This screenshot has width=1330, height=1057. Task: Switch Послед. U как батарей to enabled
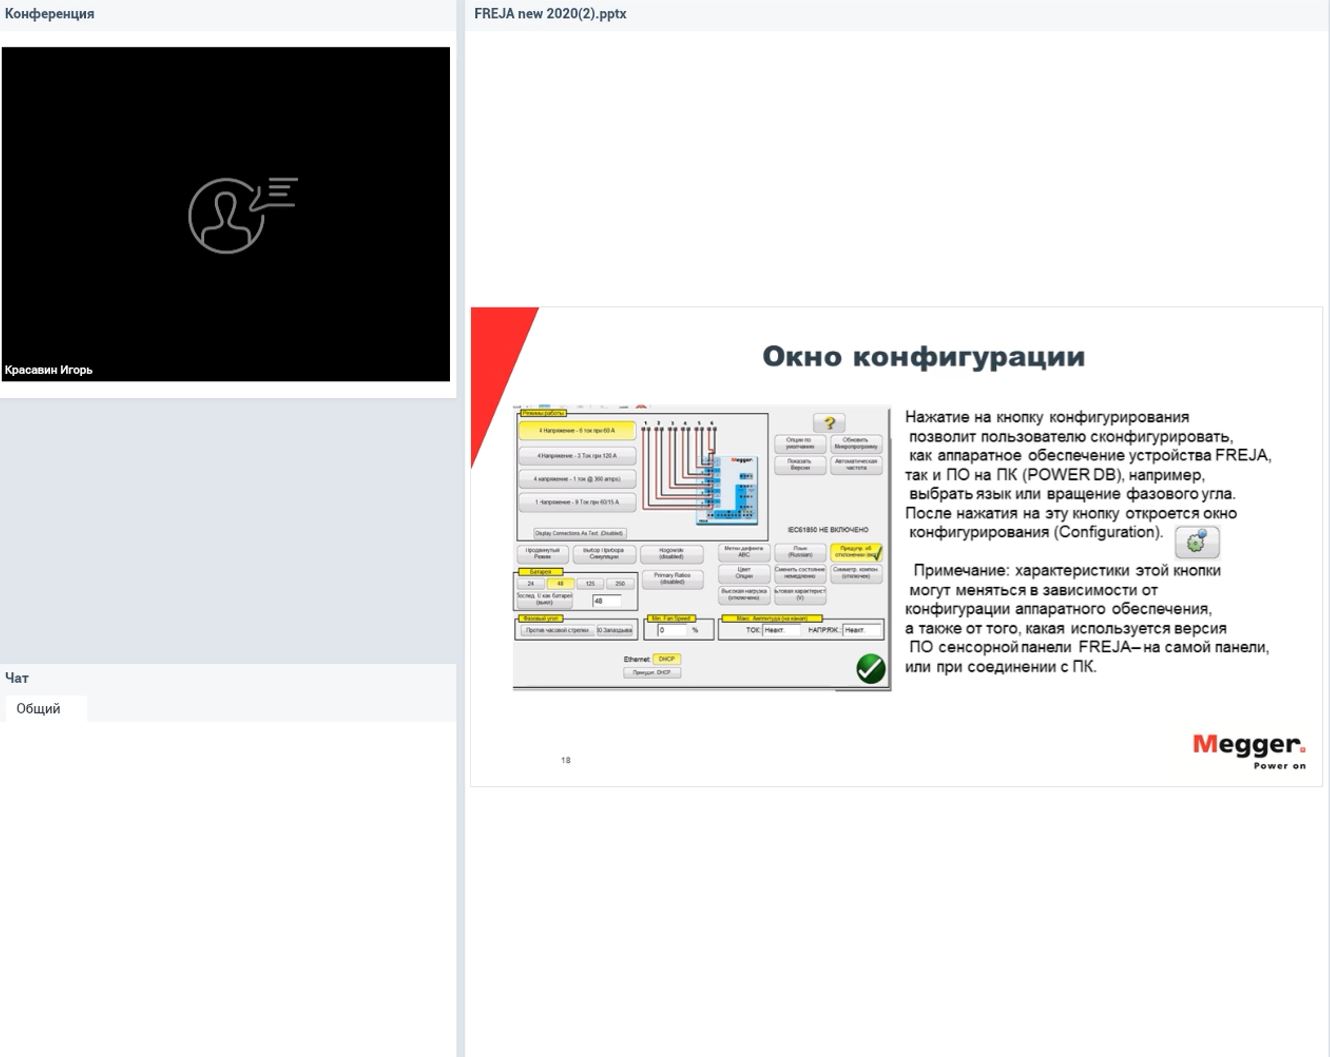[x=545, y=598]
